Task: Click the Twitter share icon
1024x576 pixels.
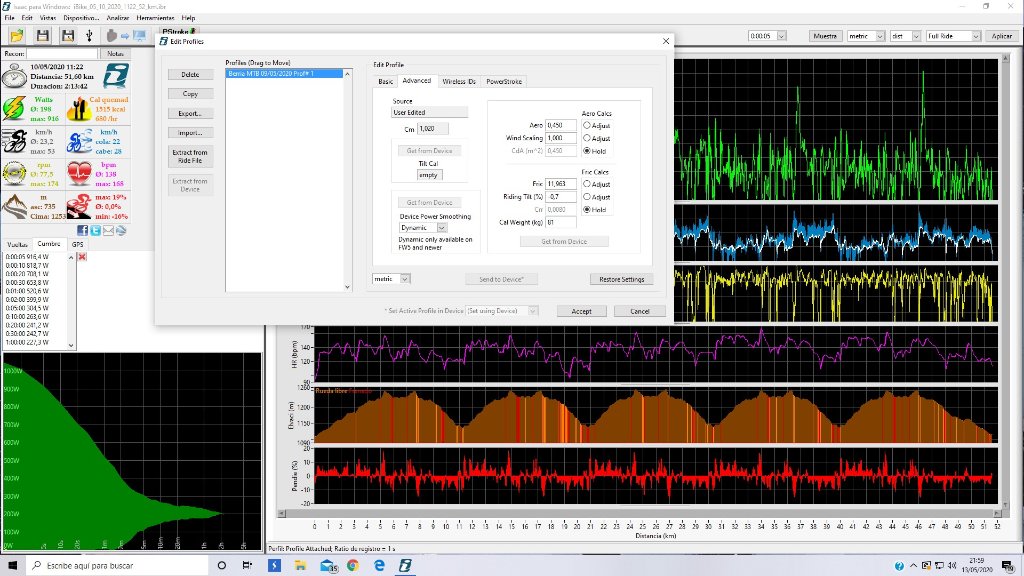Action: point(95,230)
